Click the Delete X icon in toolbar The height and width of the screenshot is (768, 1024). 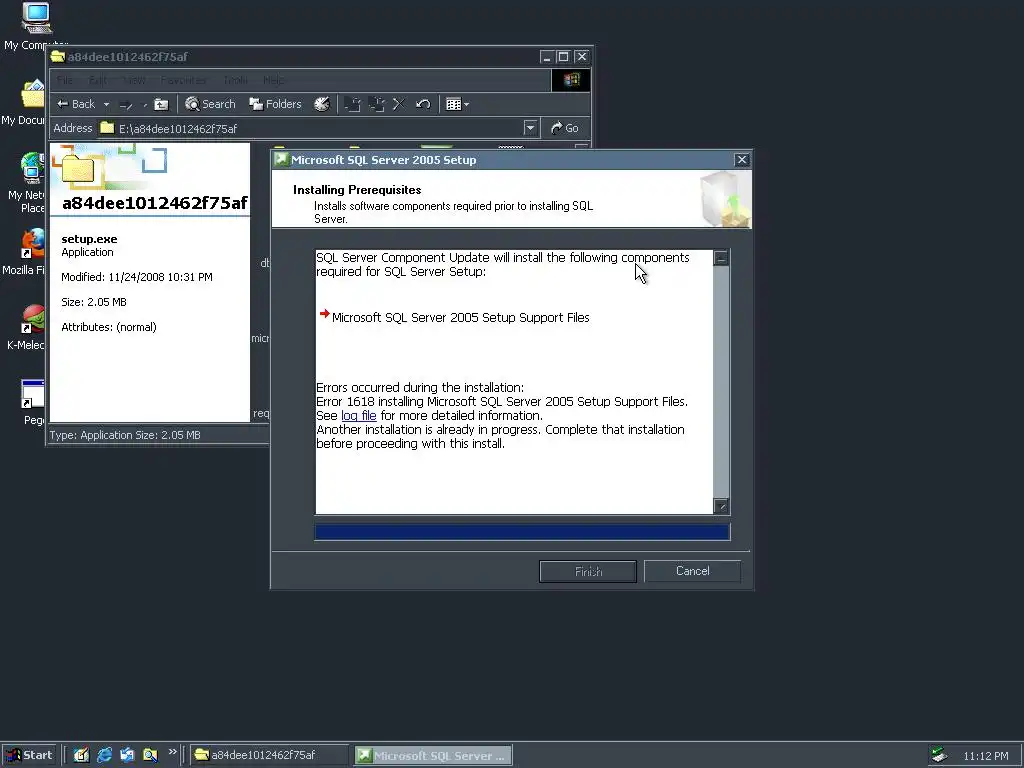tap(399, 104)
